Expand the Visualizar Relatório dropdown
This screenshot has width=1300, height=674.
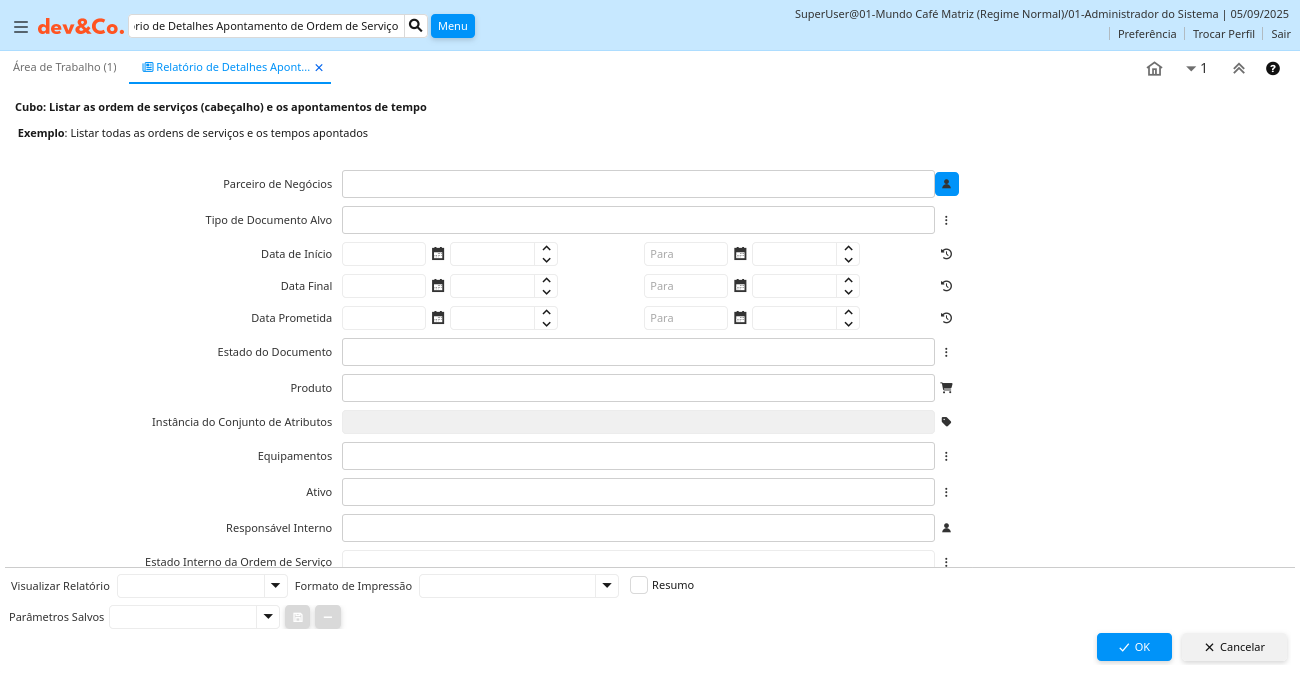(x=275, y=585)
